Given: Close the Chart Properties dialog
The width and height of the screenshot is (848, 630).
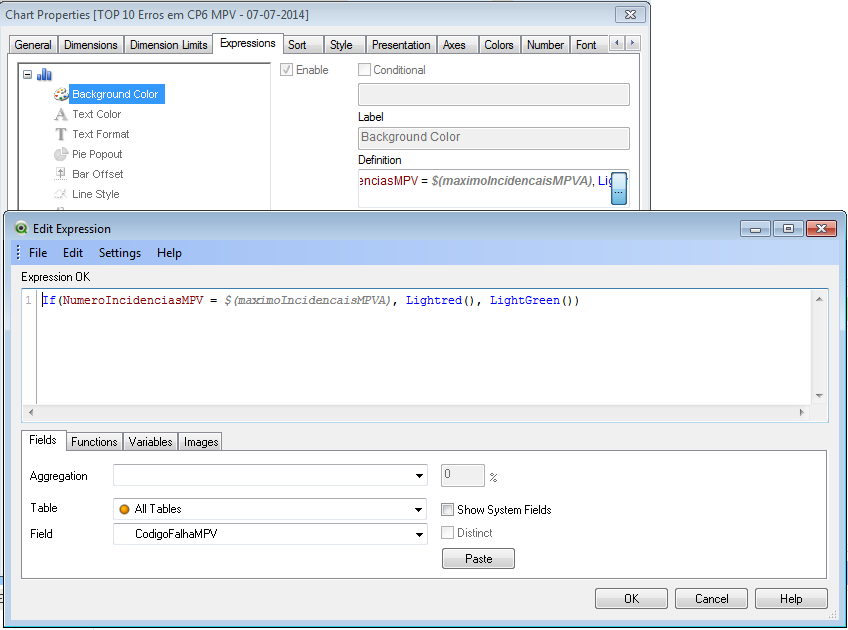Looking at the screenshot, I should click(x=630, y=15).
